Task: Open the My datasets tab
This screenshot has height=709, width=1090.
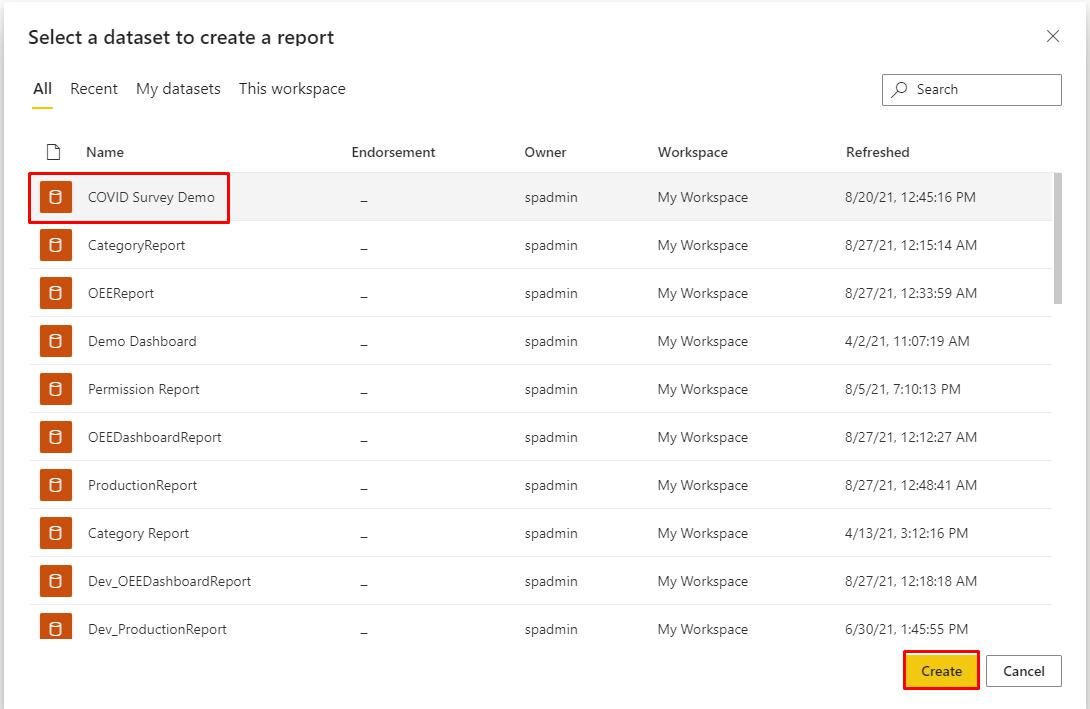Action: [177, 89]
